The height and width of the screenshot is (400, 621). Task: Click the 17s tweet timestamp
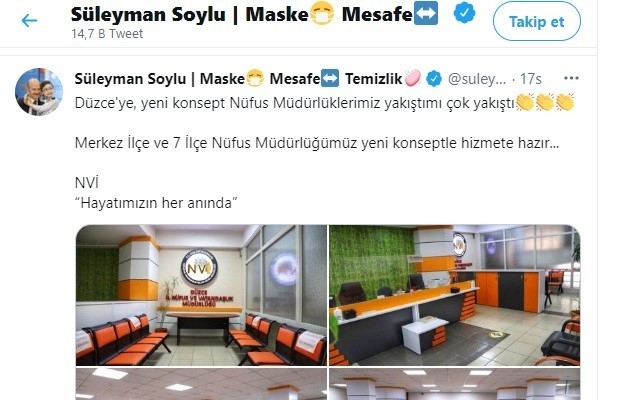(x=530, y=79)
